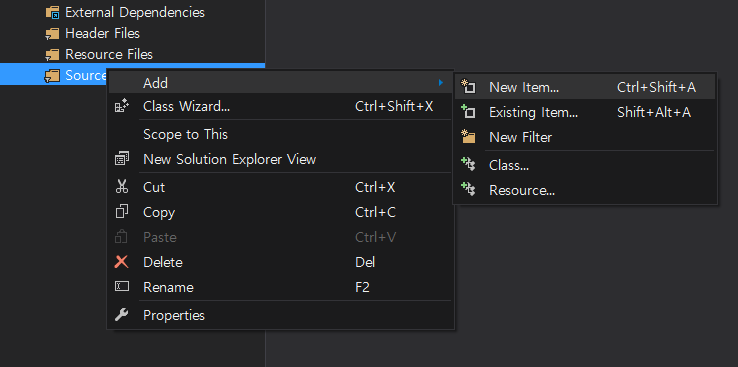Click the Class Wizard icon
The width and height of the screenshot is (738, 367).
121,106
